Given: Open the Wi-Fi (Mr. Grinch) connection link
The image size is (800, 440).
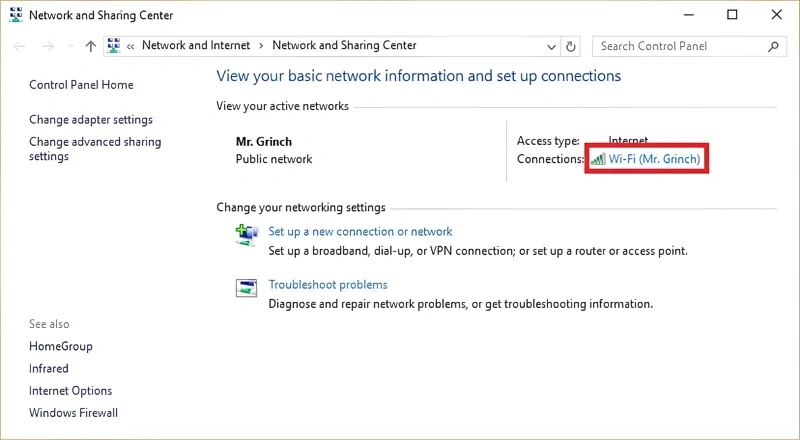Looking at the screenshot, I should tap(654, 160).
